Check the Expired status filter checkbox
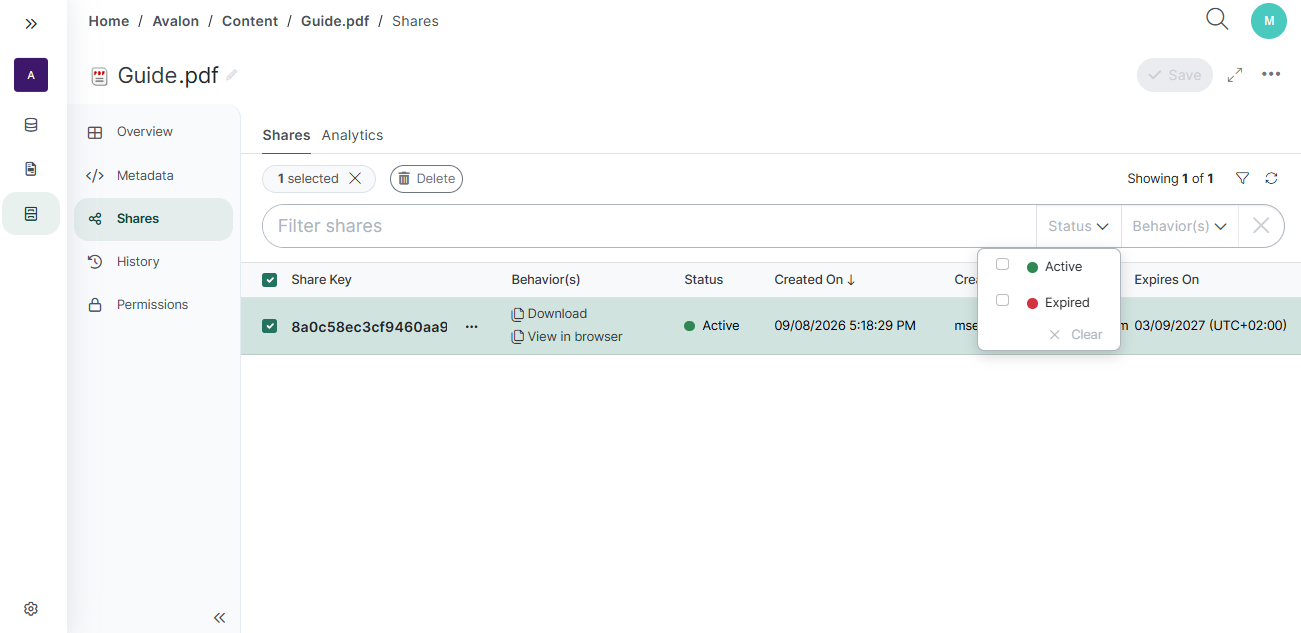Image resolution: width=1301 pixels, height=633 pixels. pyautogui.click(x=1003, y=301)
